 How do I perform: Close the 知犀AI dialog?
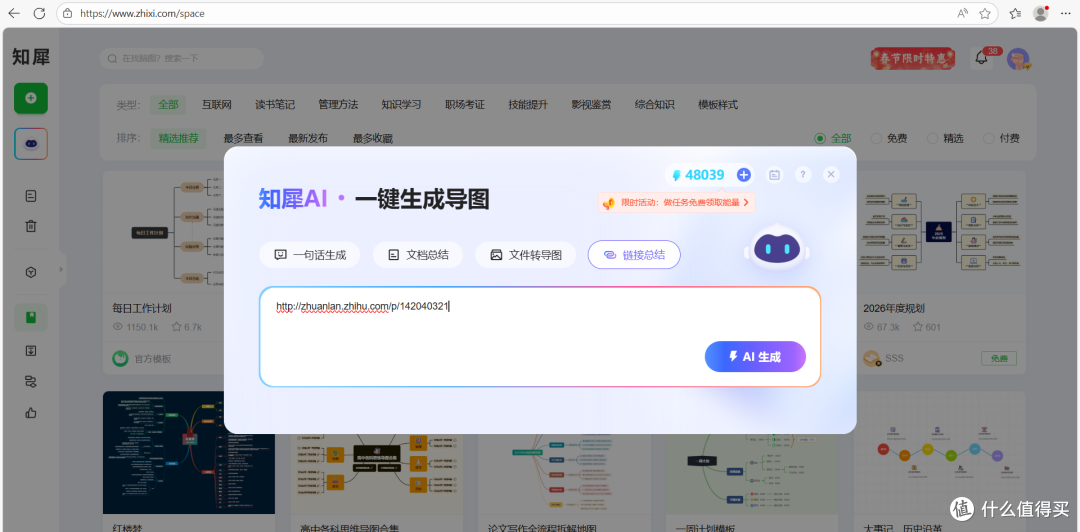[x=831, y=175]
